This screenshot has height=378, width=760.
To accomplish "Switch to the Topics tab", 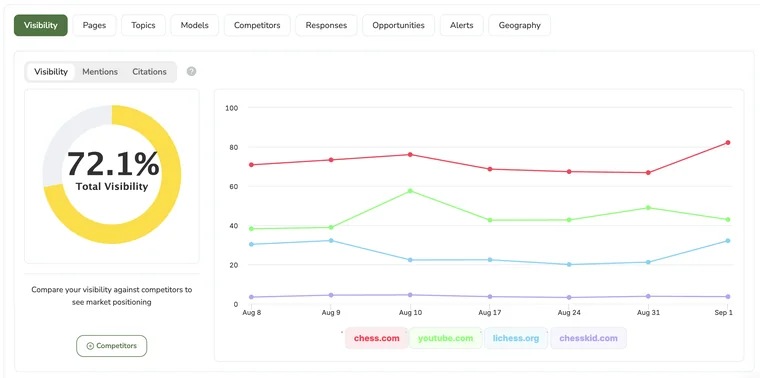I will [143, 25].
